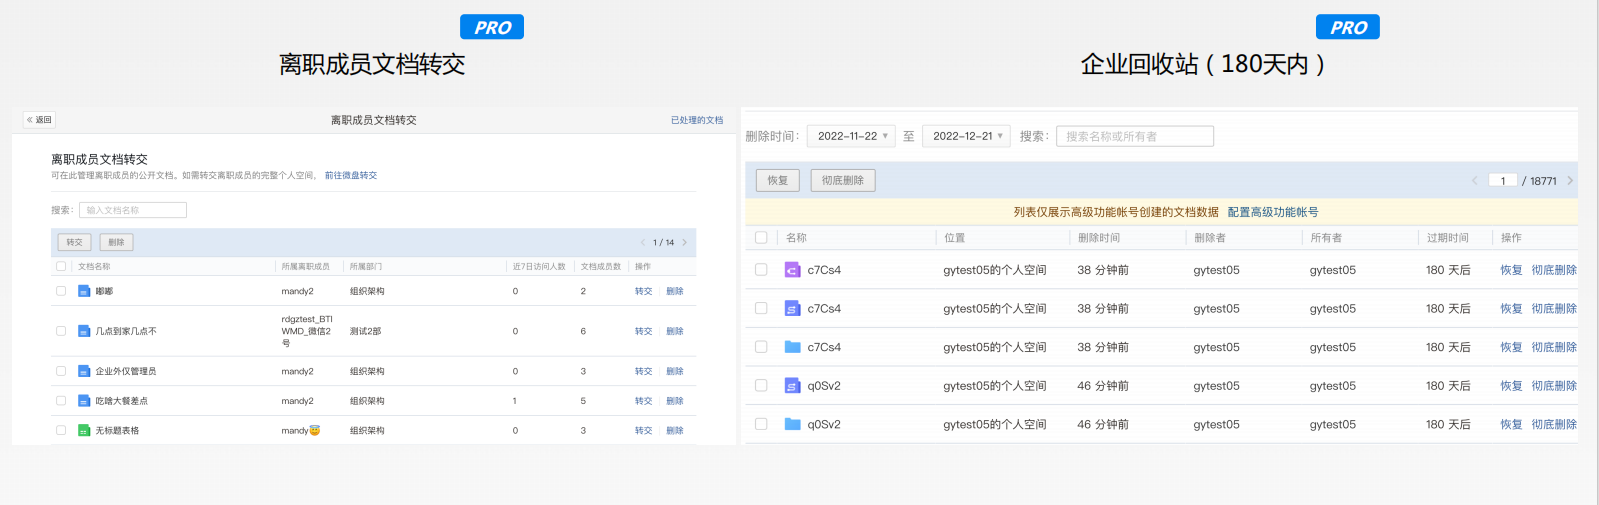Open 前往微盘转交 link
The image size is (1599, 505).
pyautogui.click(x=351, y=175)
